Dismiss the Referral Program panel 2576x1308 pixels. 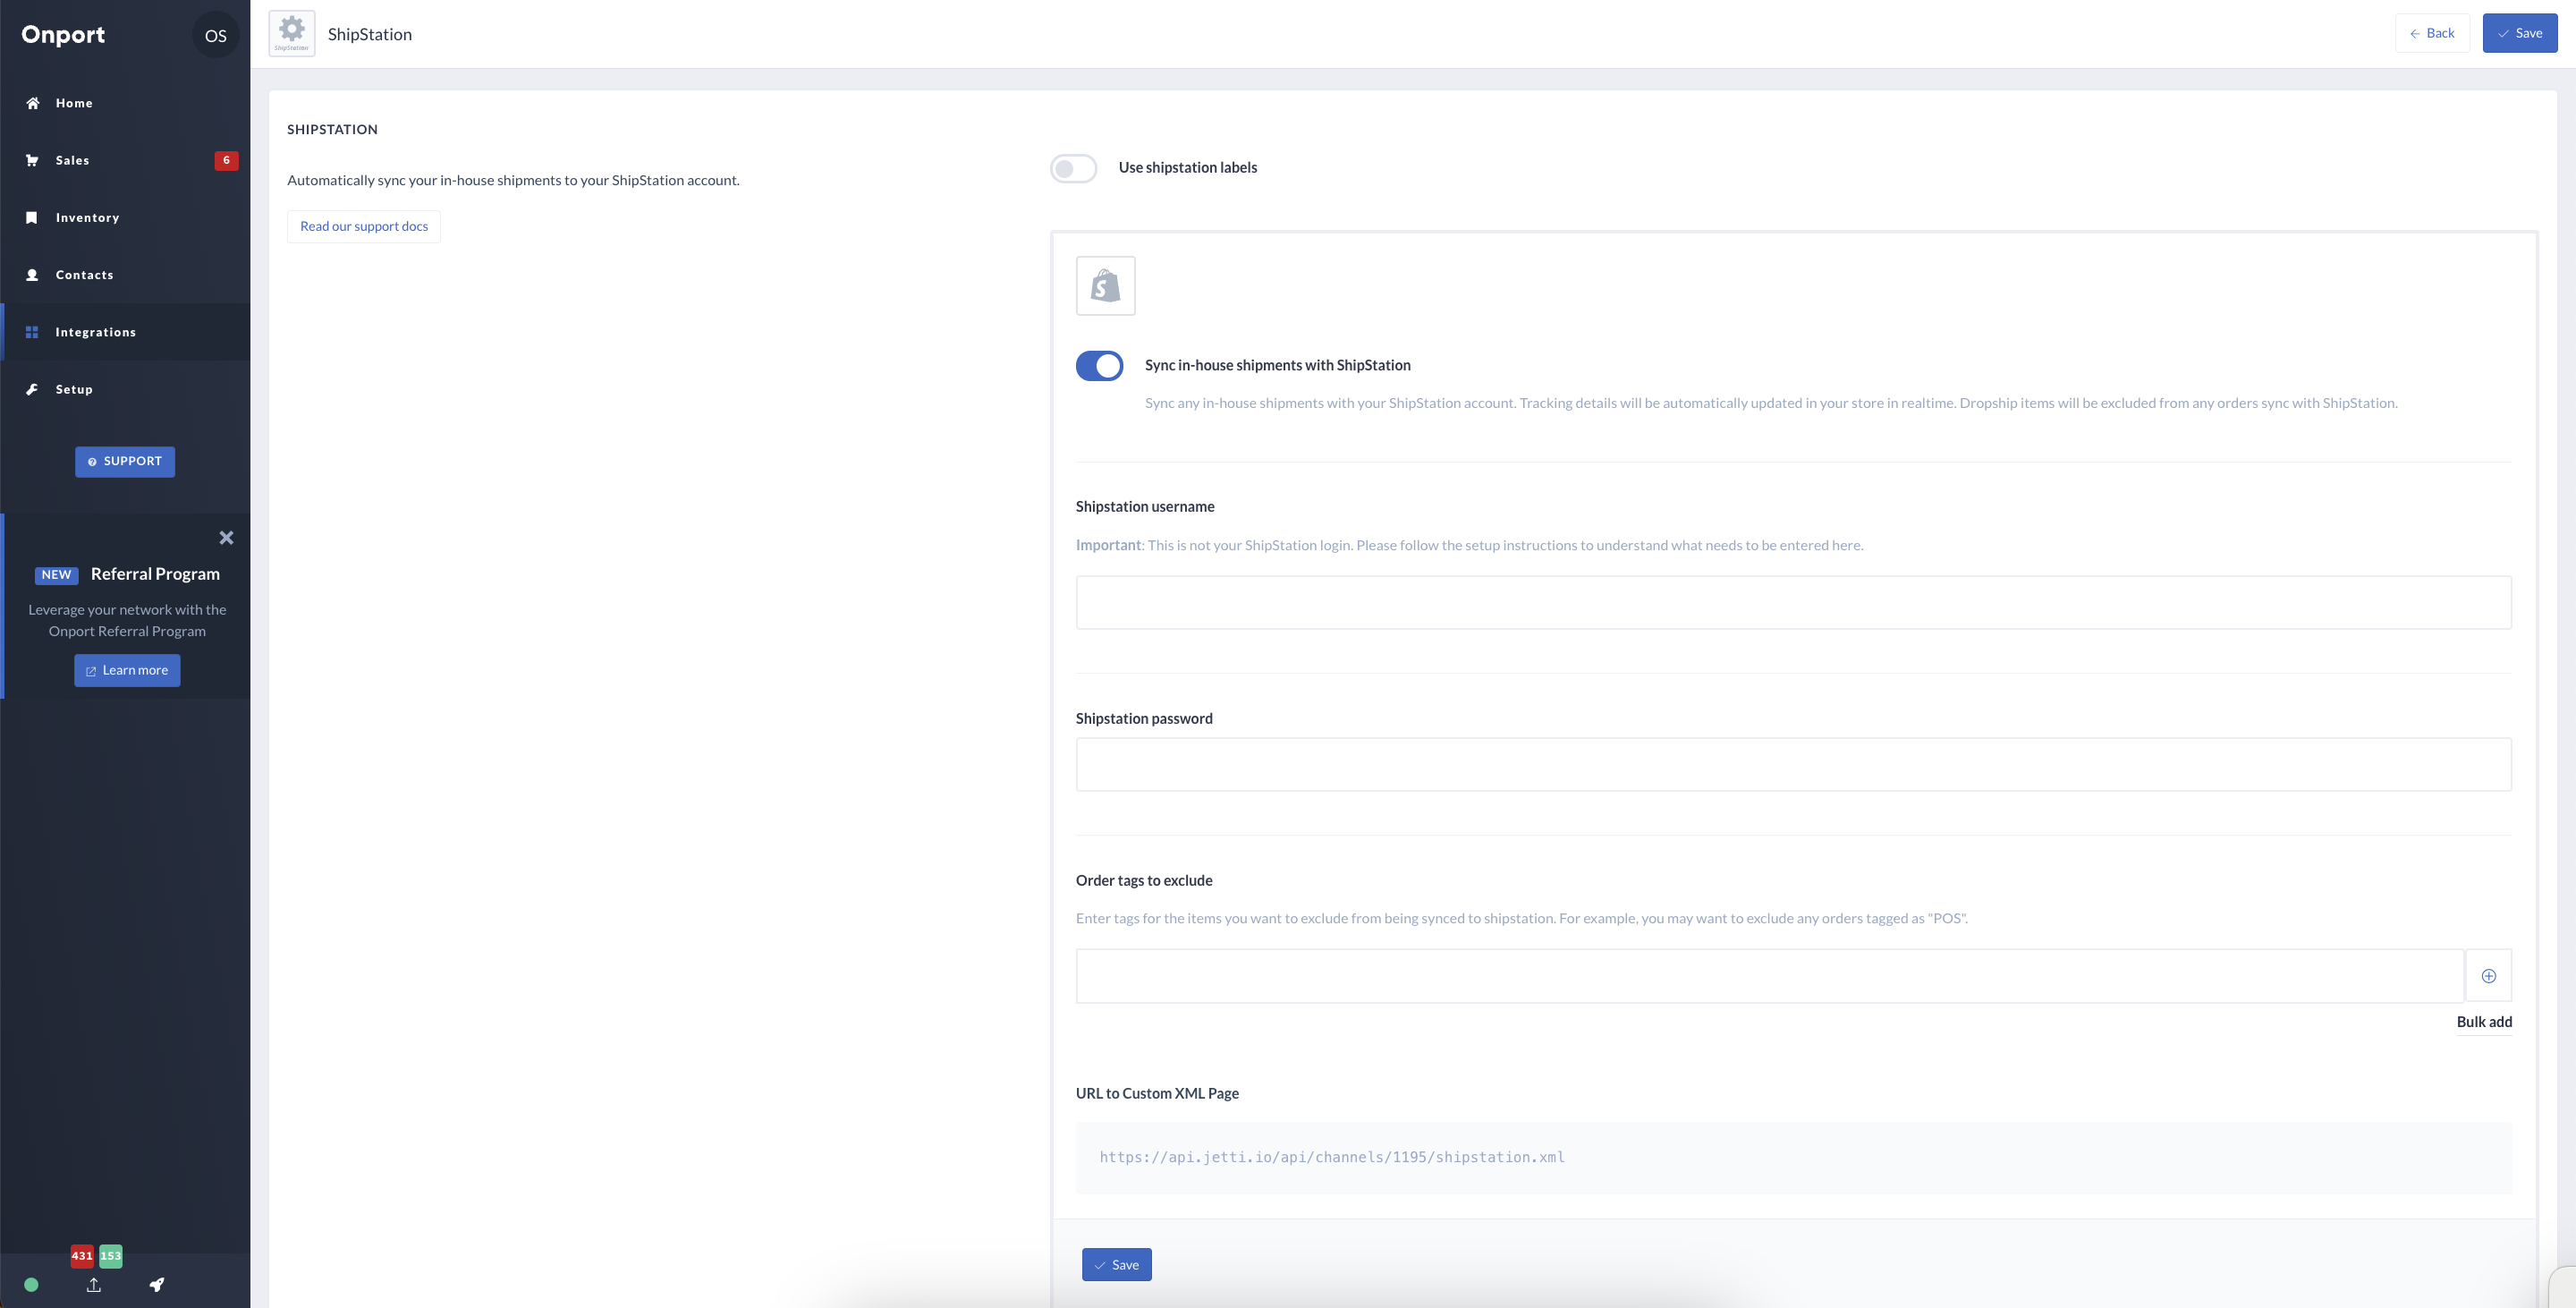[x=226, y=538]
